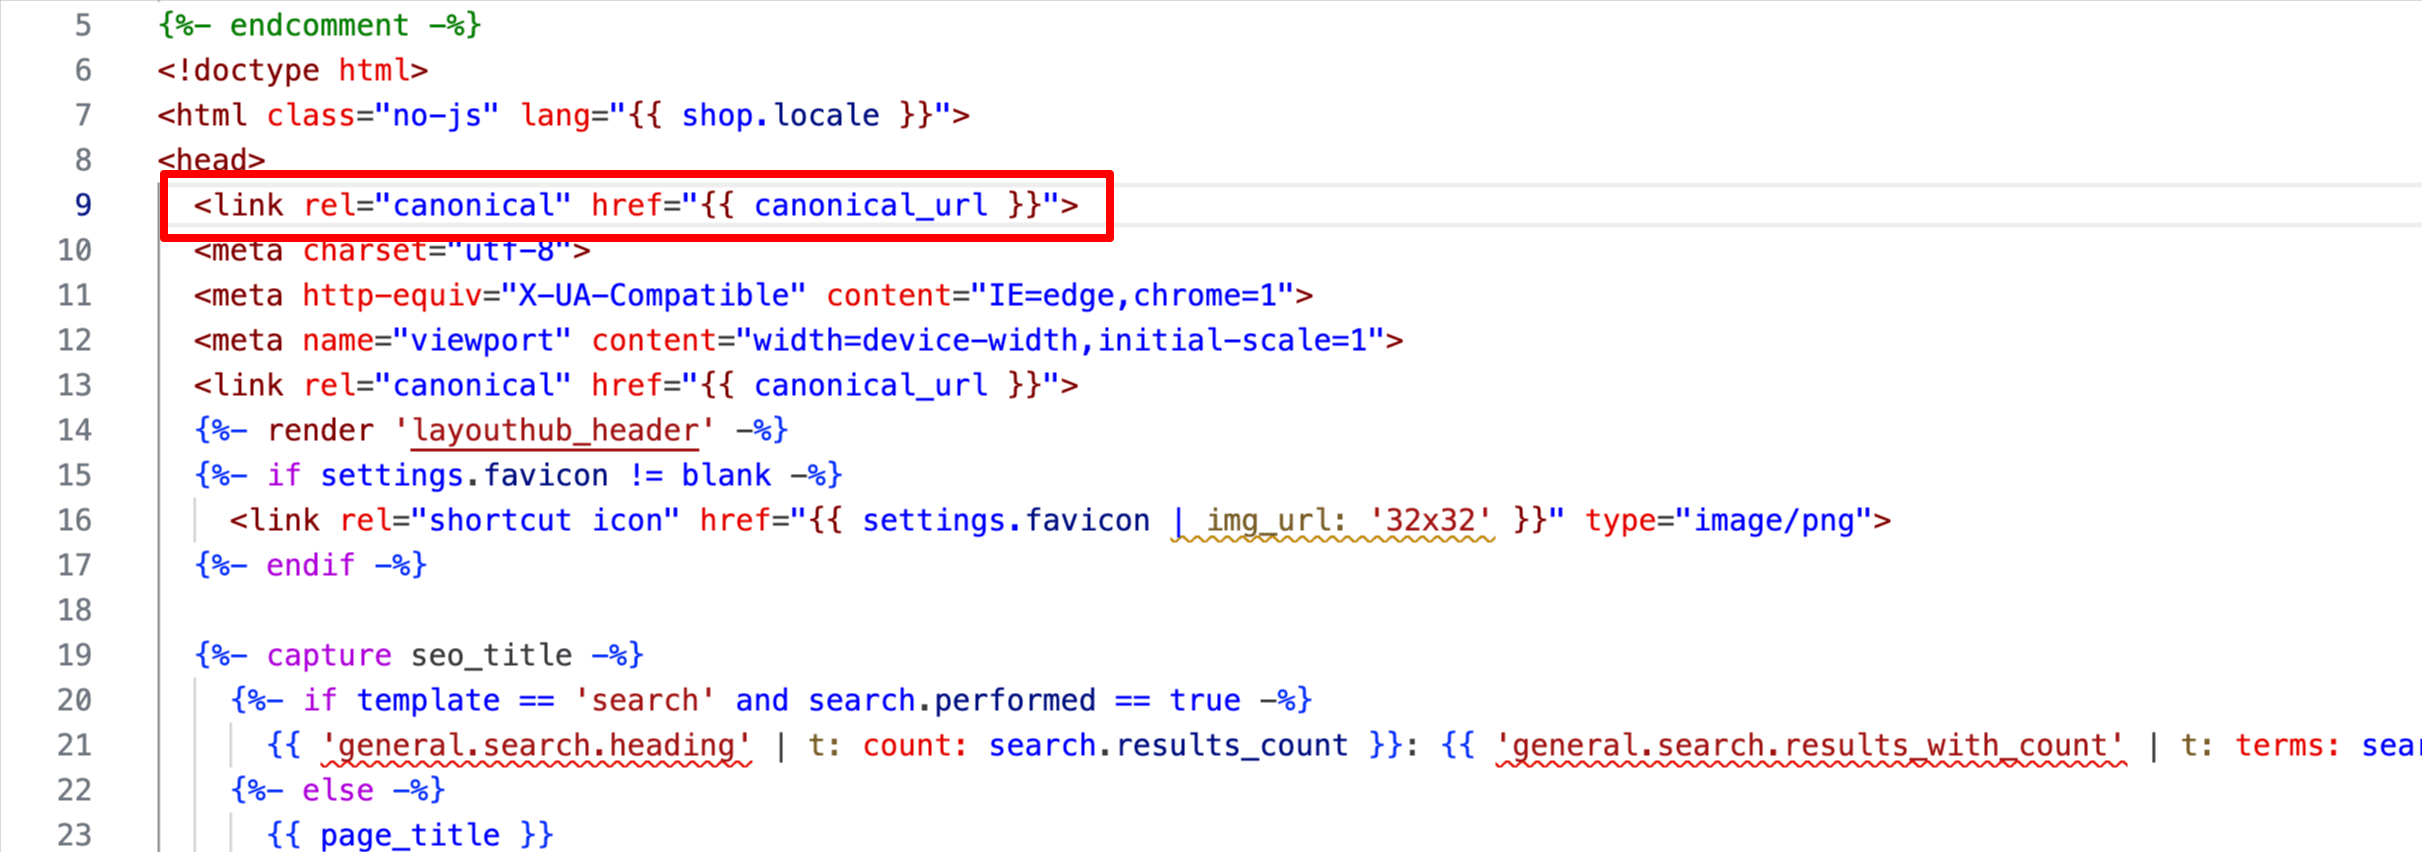Select the shop.locale variable
This screenshot has width=2422, height=852.
(x=780, y=116)
